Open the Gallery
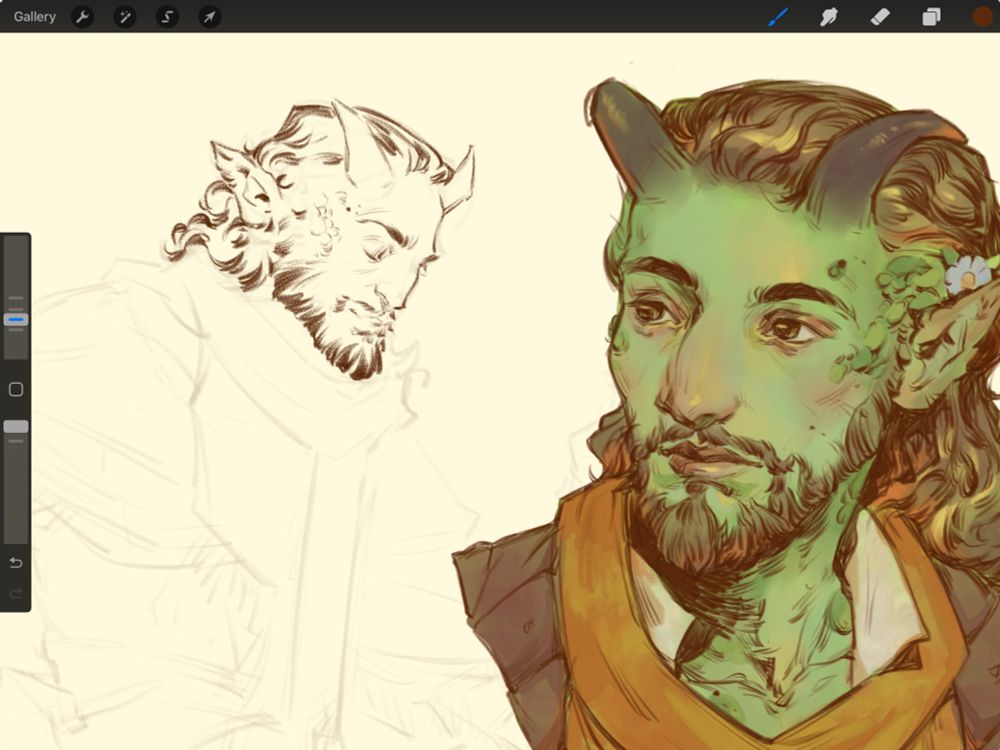Viewport: 1000px width, 750px height. pos(34,17)
